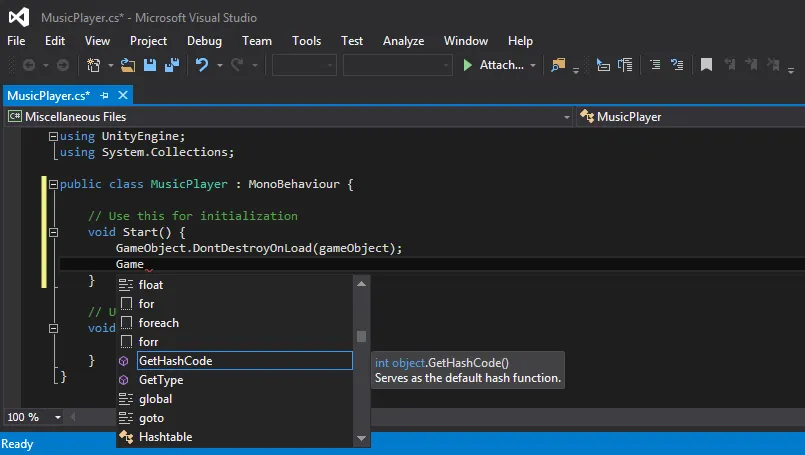The image size is (805, 455).
Task: Open the Attach button dropdown arrow
Action: tap(533, 65)
